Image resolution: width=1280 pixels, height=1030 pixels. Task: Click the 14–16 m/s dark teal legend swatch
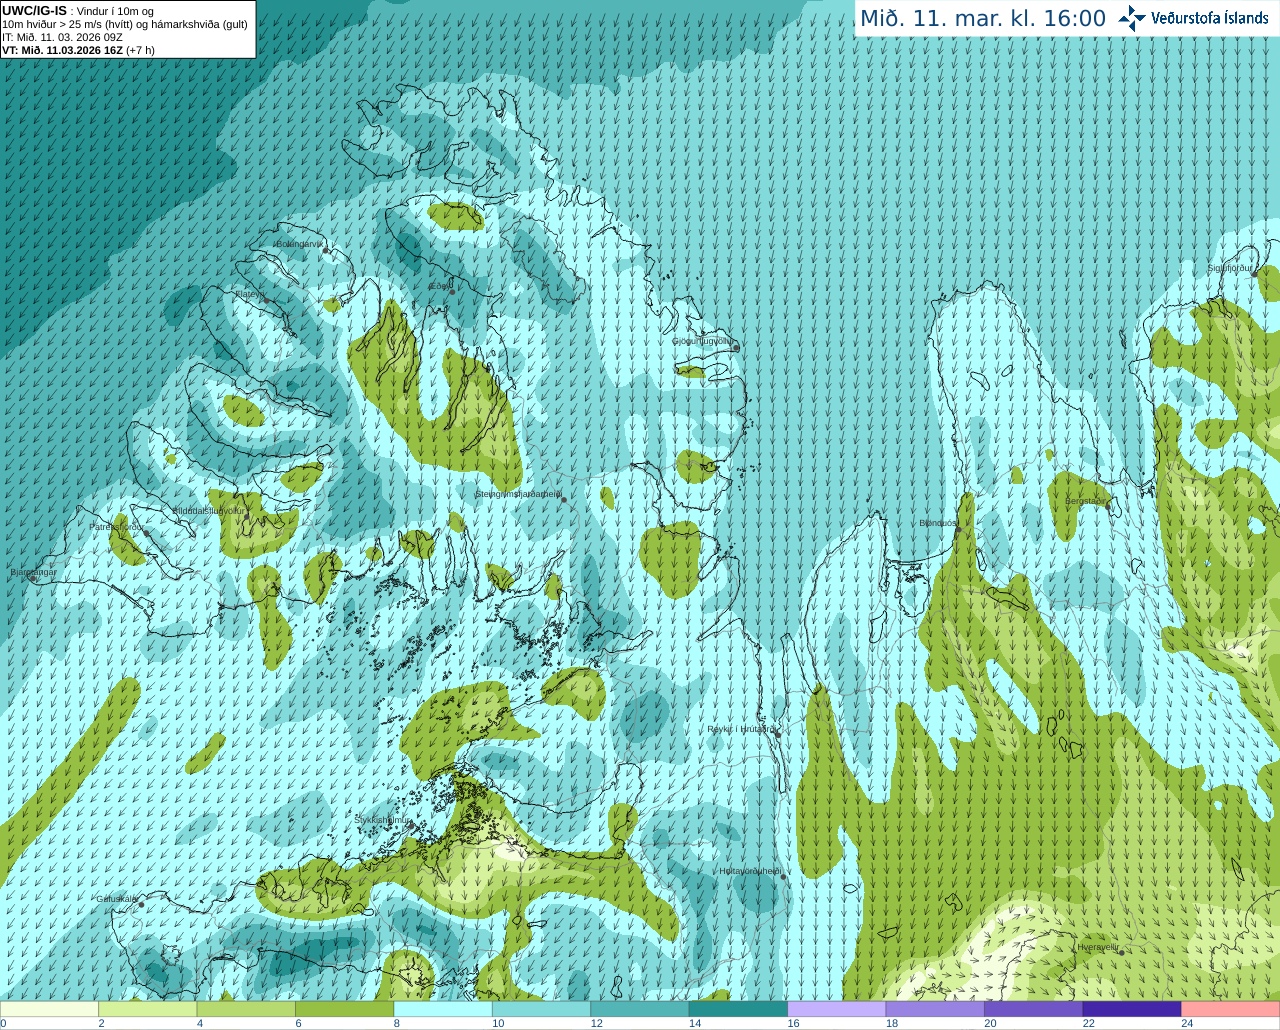pyautogui.click(x=739, y=1009)
